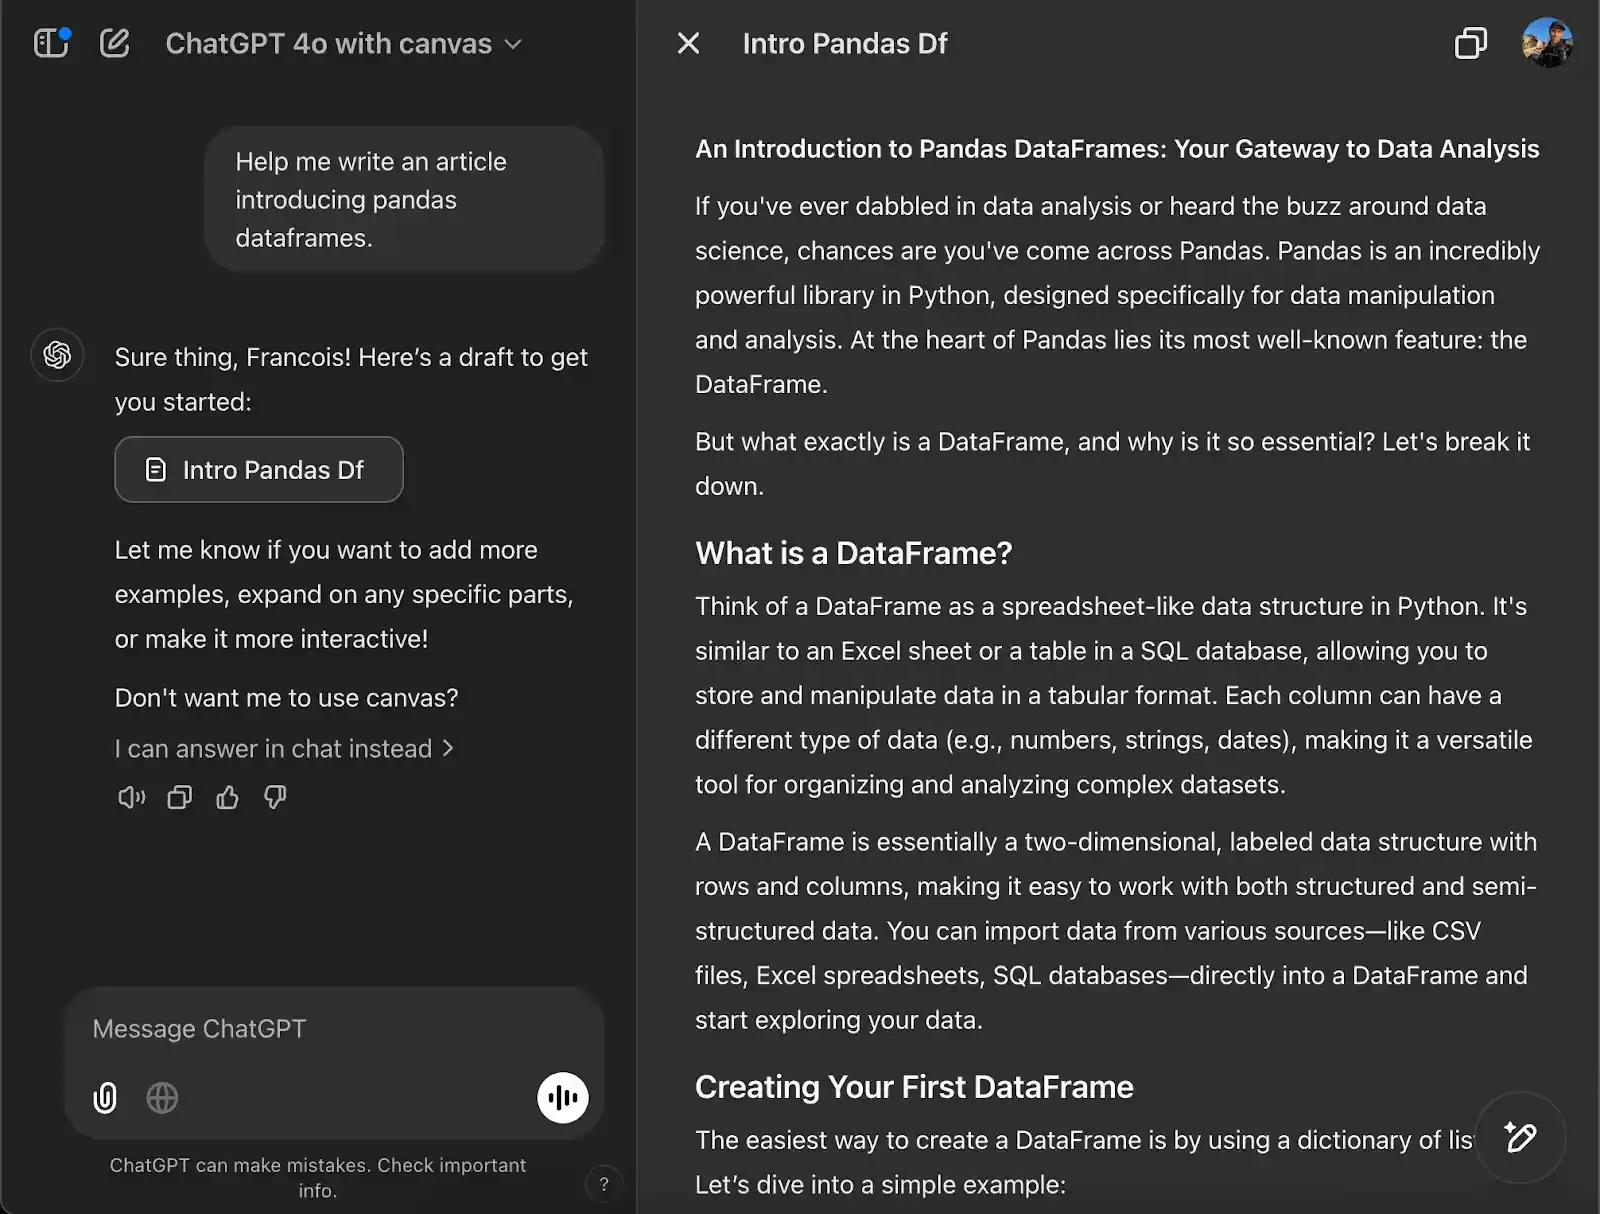Start a new chat with pencil icon
1600x1214 pixels.
115,43
